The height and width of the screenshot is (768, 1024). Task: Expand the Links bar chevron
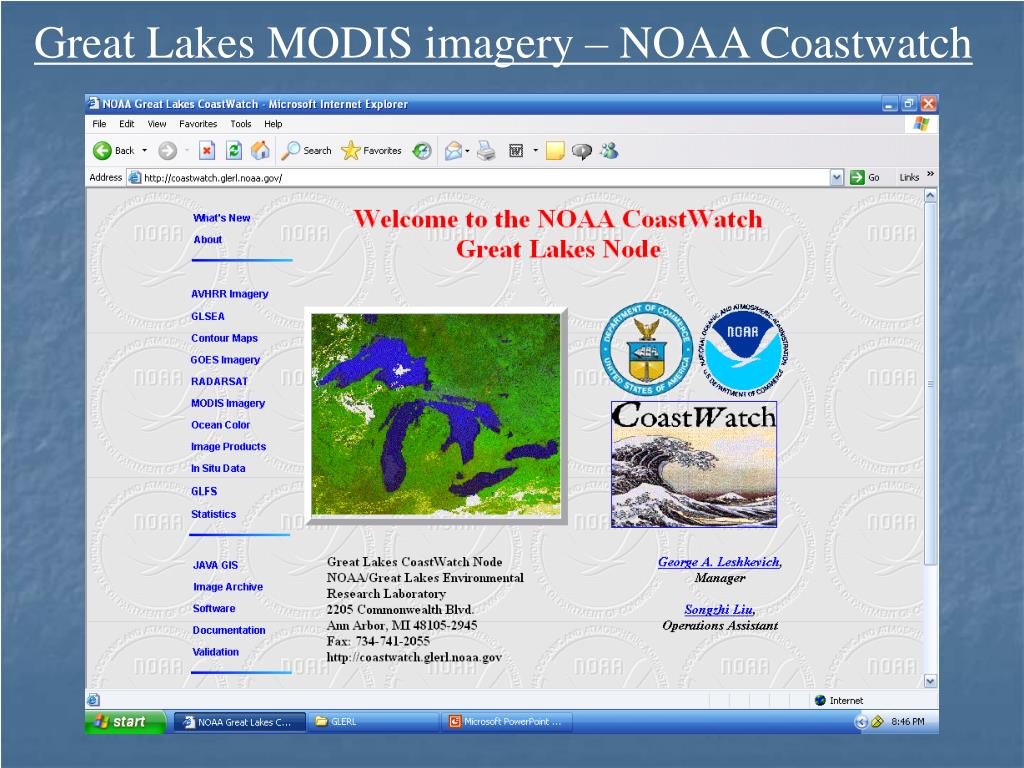(x=930, y=174)
